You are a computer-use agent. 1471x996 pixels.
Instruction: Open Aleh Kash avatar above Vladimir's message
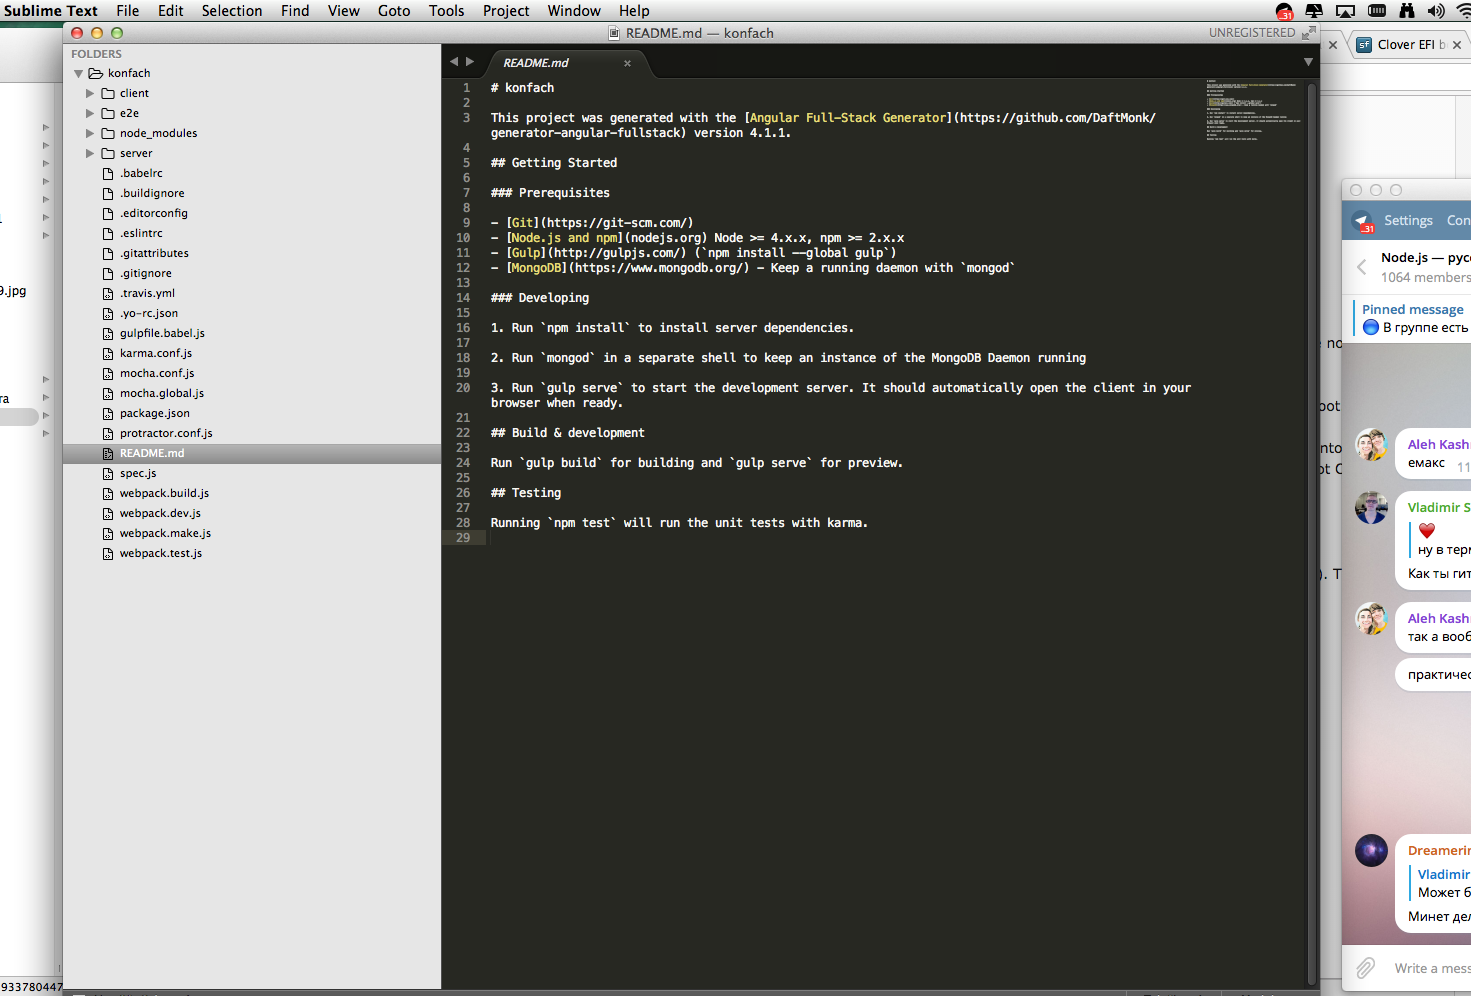pyautogui.click(x=1371, y=445)
